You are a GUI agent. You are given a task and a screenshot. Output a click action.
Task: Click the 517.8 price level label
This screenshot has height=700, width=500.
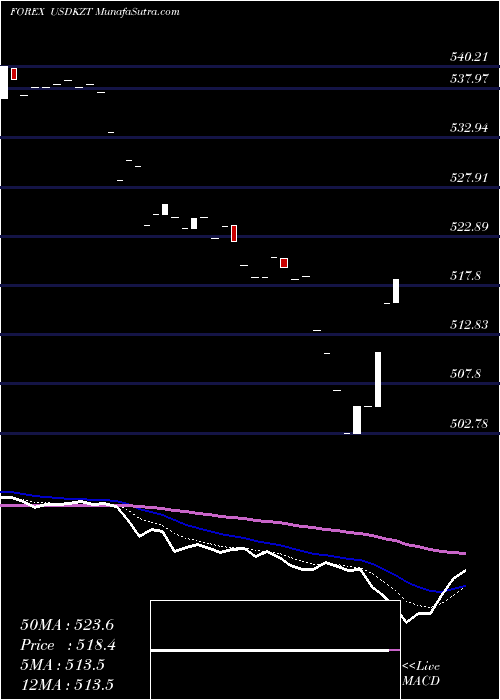466,276
